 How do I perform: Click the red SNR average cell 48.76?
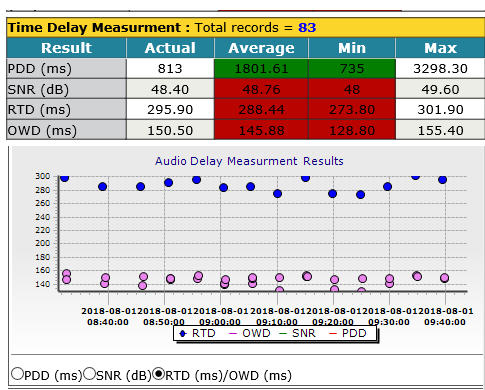[x=261, y=89]
